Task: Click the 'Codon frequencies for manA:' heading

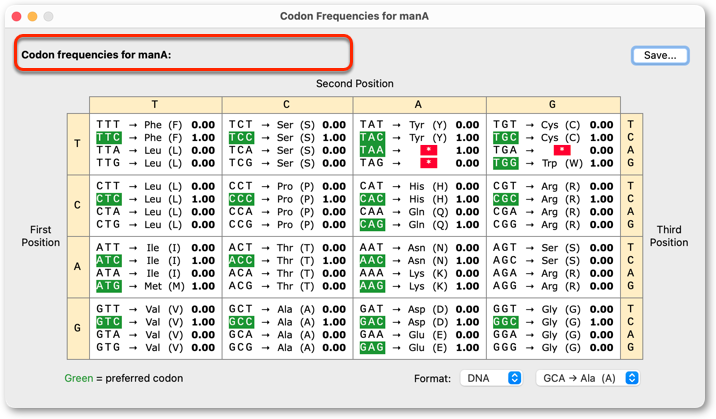Action: point(96,55)
